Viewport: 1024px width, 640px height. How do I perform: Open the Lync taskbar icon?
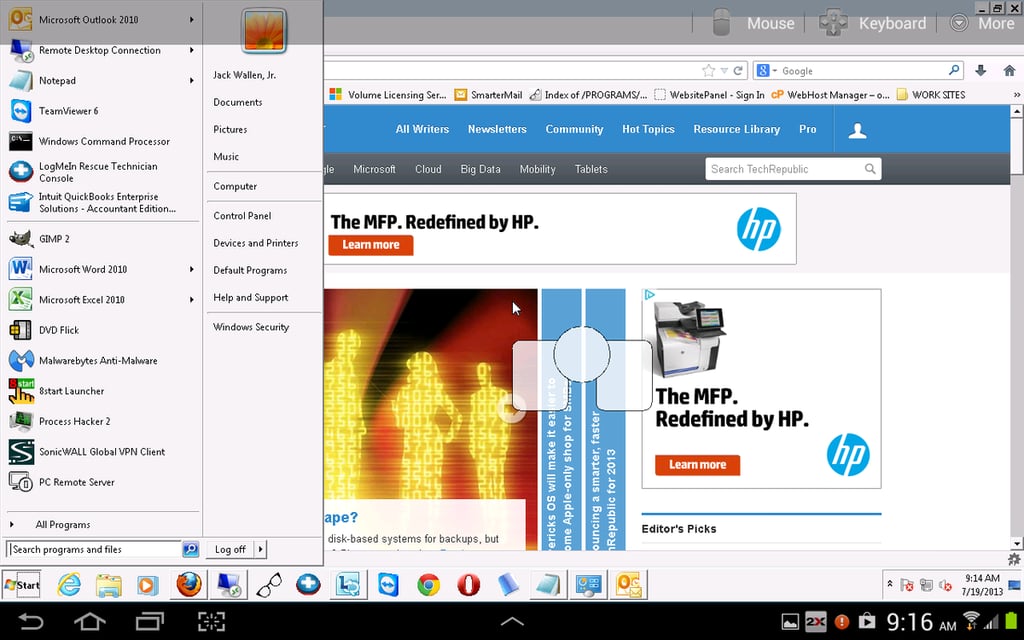[x=349, y=584]
